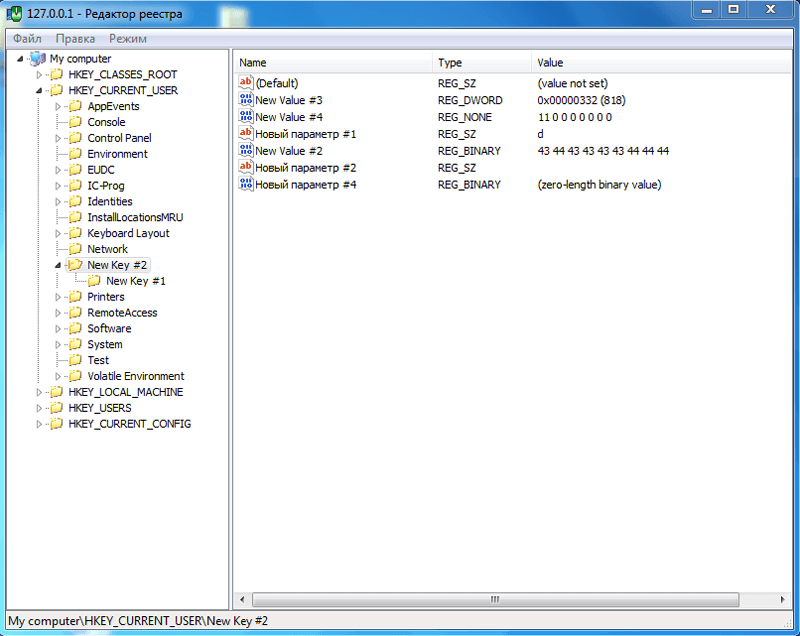Select 'Новый параметр #2' name text
This screenshot has height=636, width=800.
click(x=306, y=168)
